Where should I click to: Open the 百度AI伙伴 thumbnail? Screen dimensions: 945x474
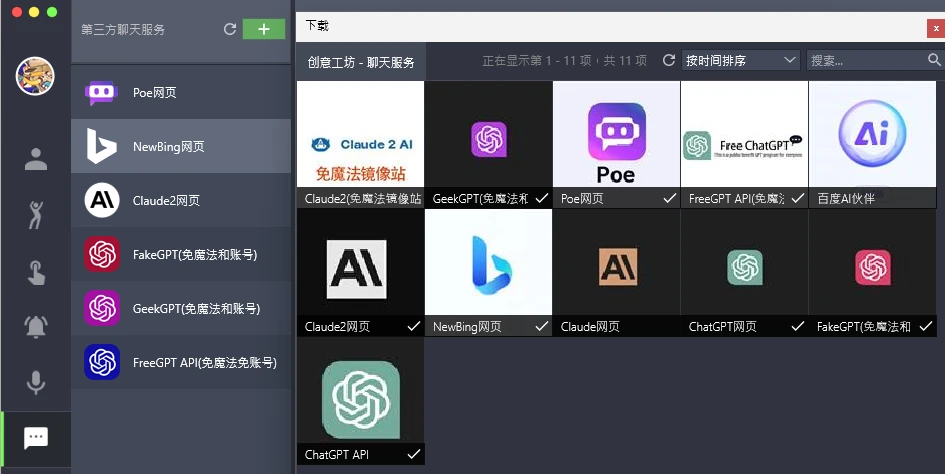(x=872, y=134)
